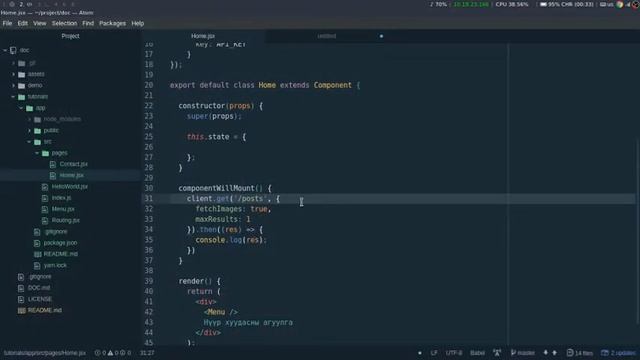Image resolution: width=640 pixels, height=360 pixels.
Task: Change UTF-8 file encoding
Action: tap(454, 353)
